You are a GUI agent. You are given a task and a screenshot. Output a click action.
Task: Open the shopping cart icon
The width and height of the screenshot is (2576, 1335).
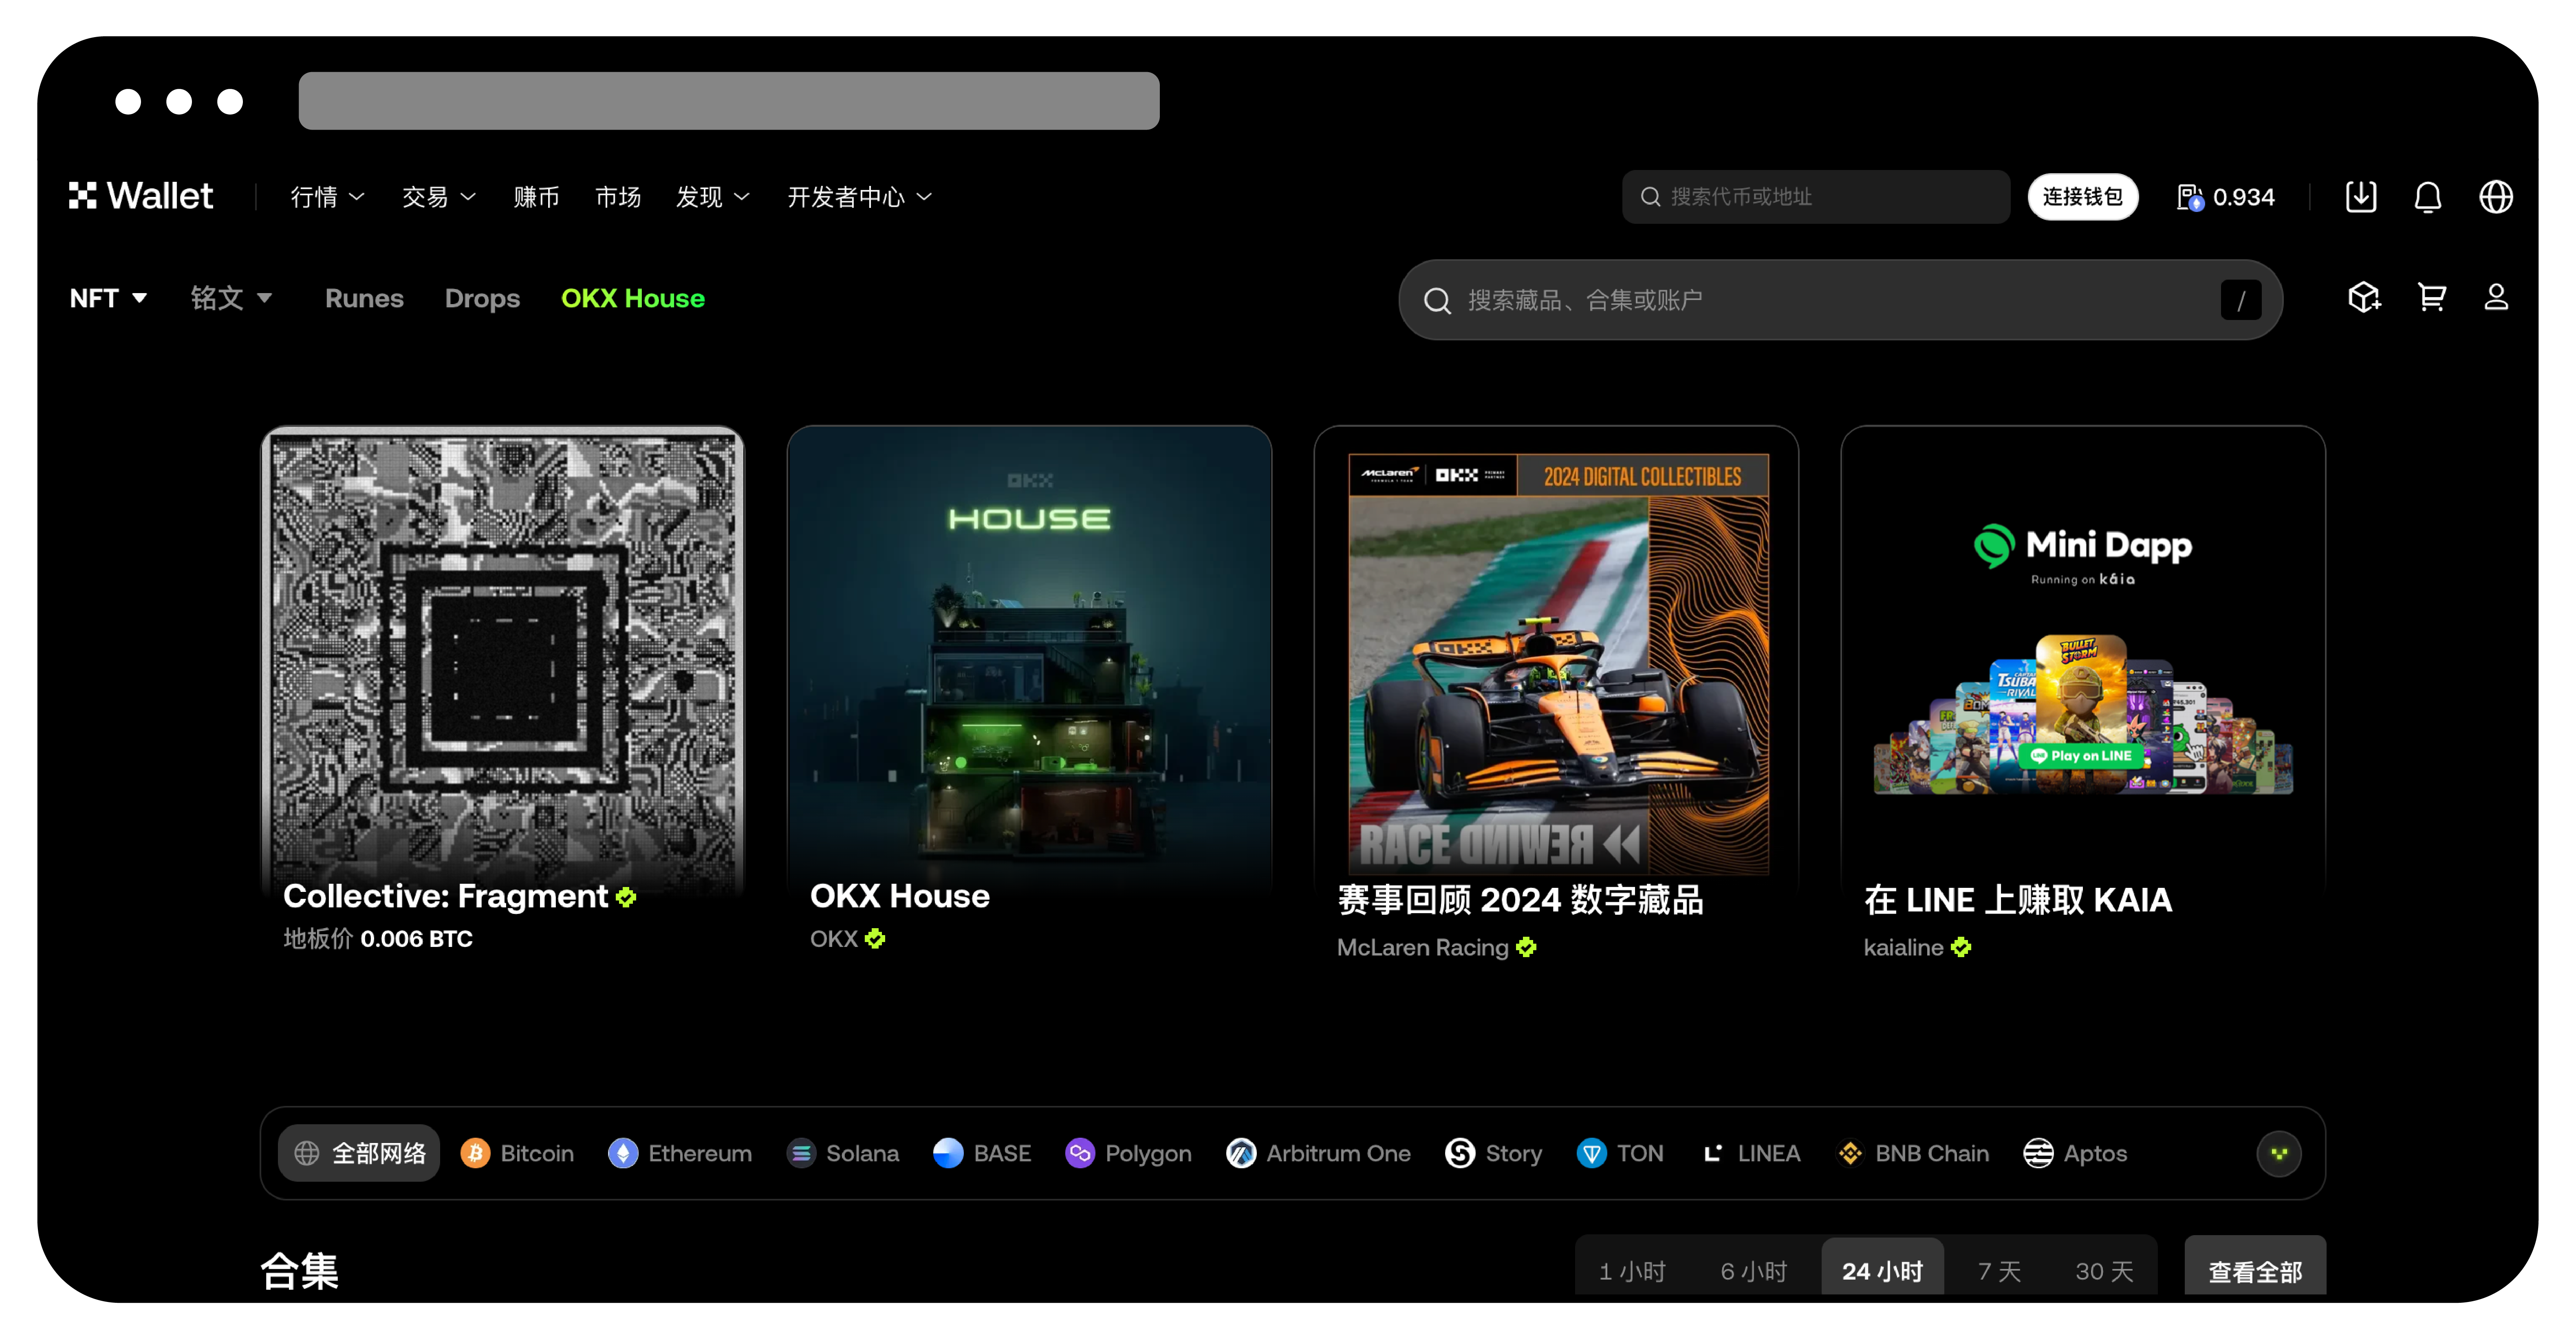click(x=2432, y=297)
